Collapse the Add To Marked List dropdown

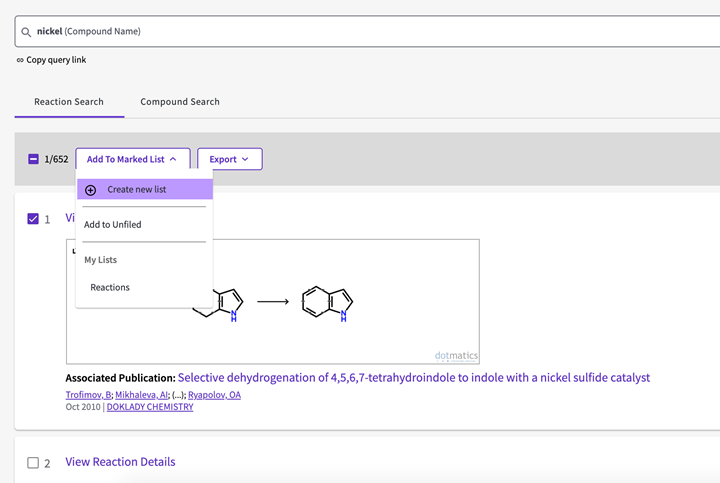[133, 159]
